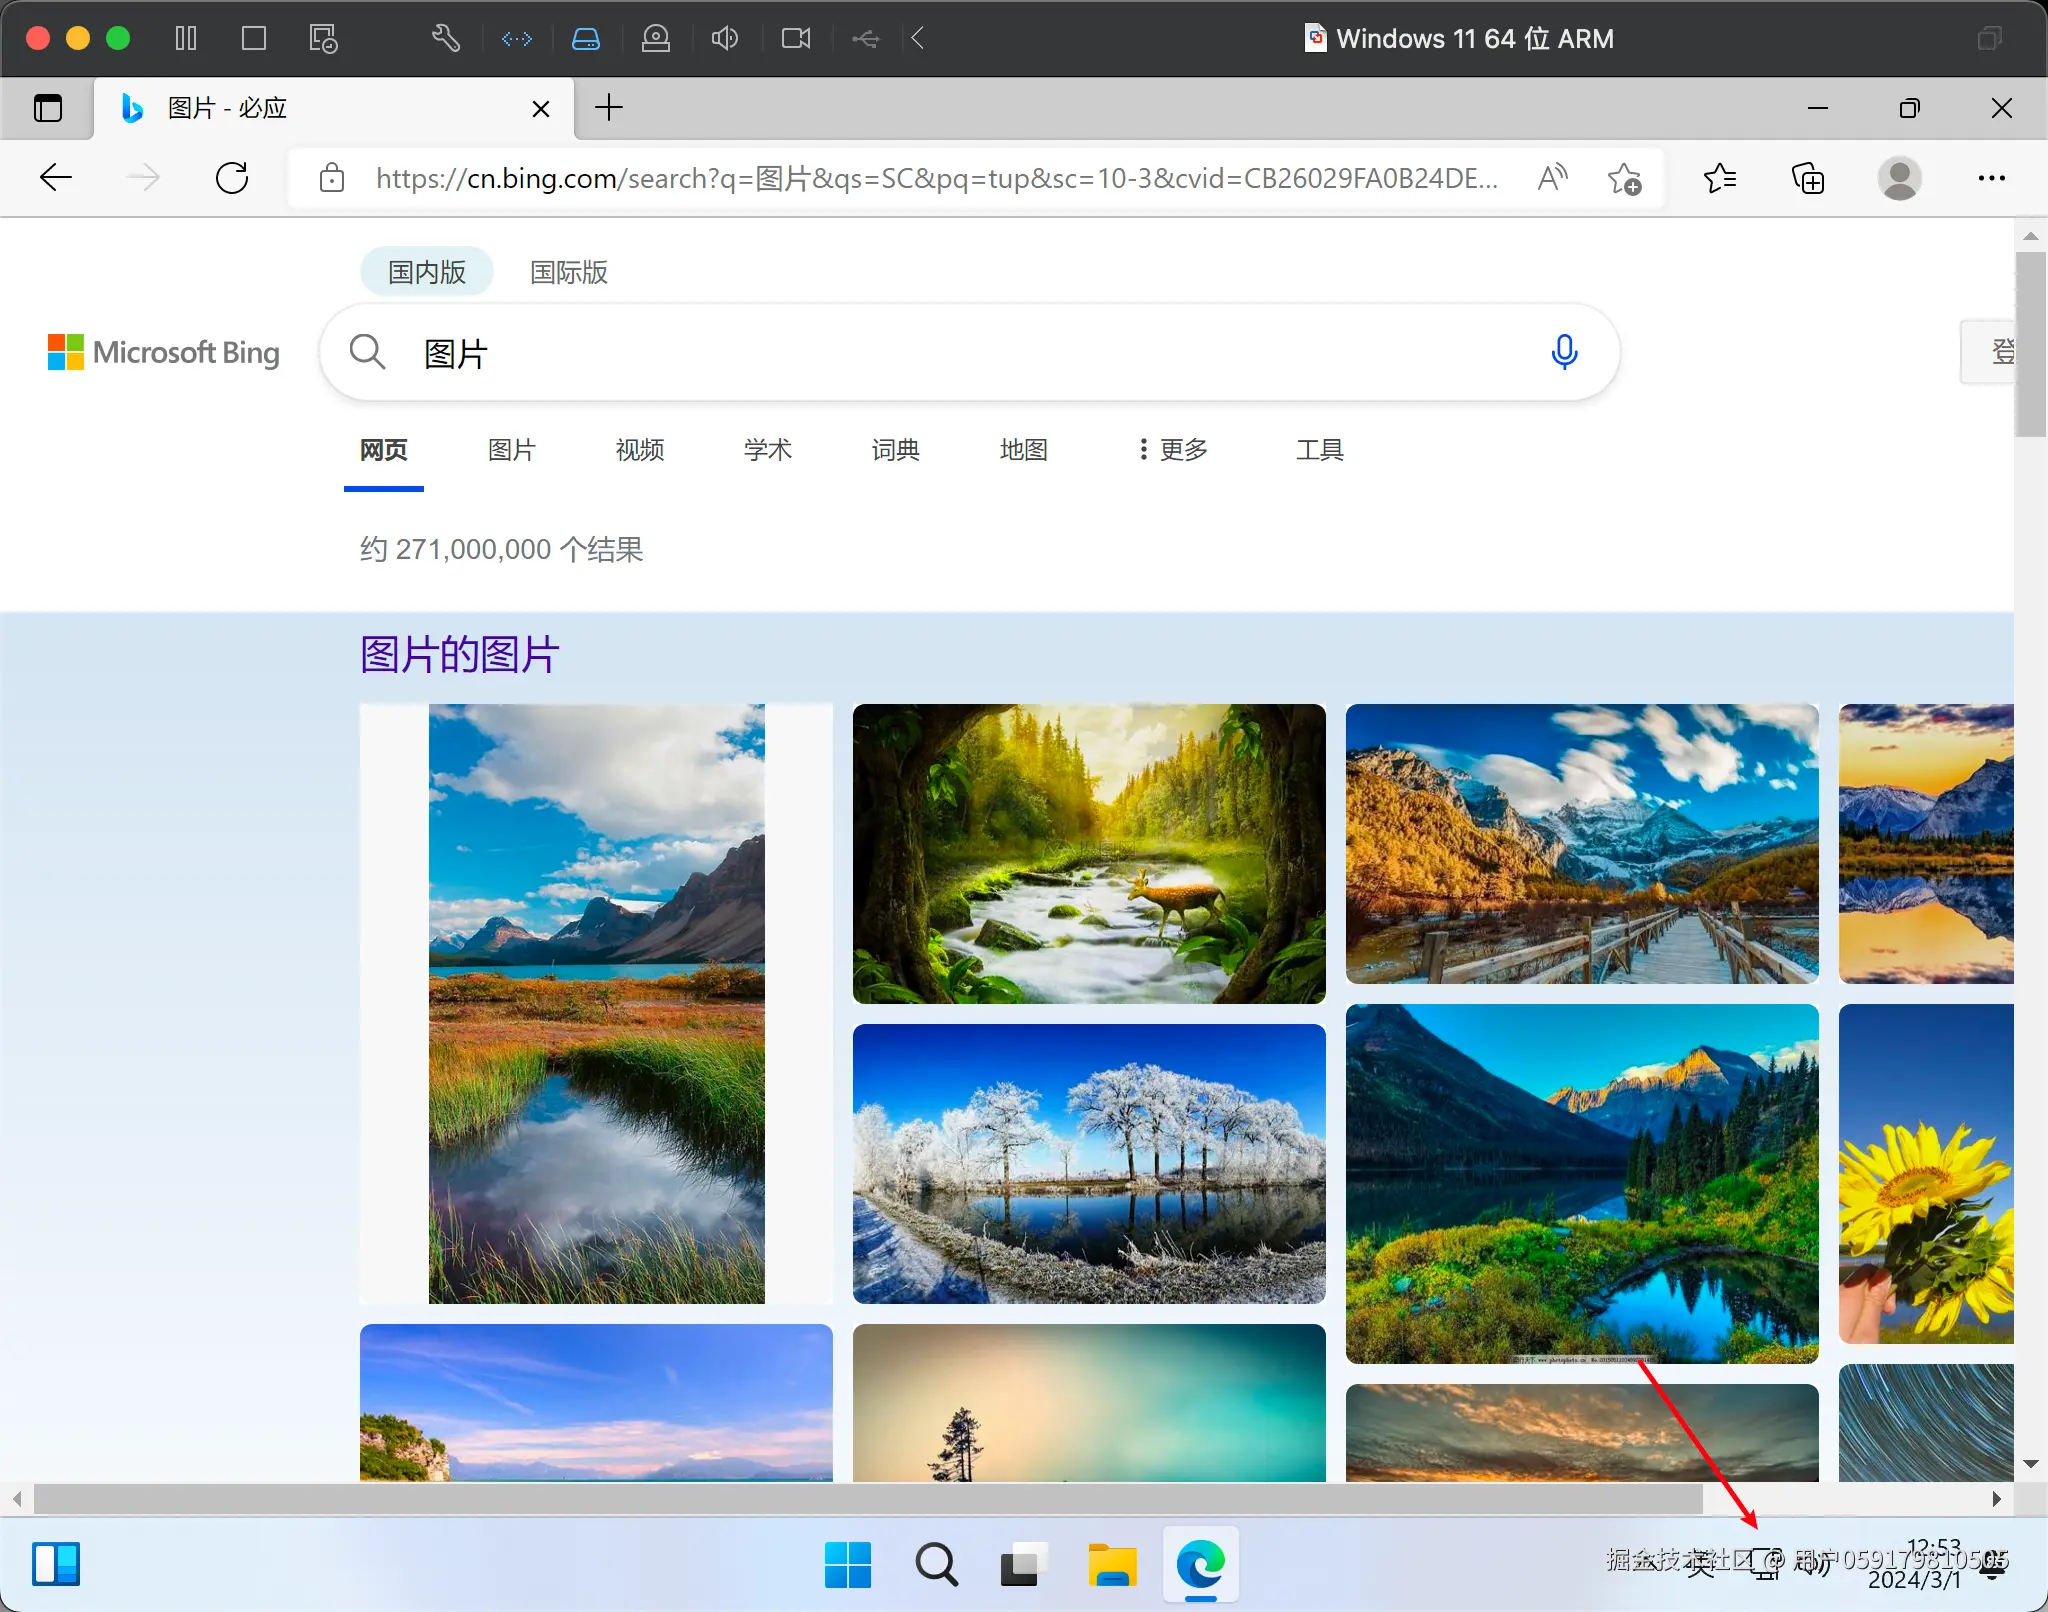Click the wrench settings icon in VM toolbar

click(445, 38)
